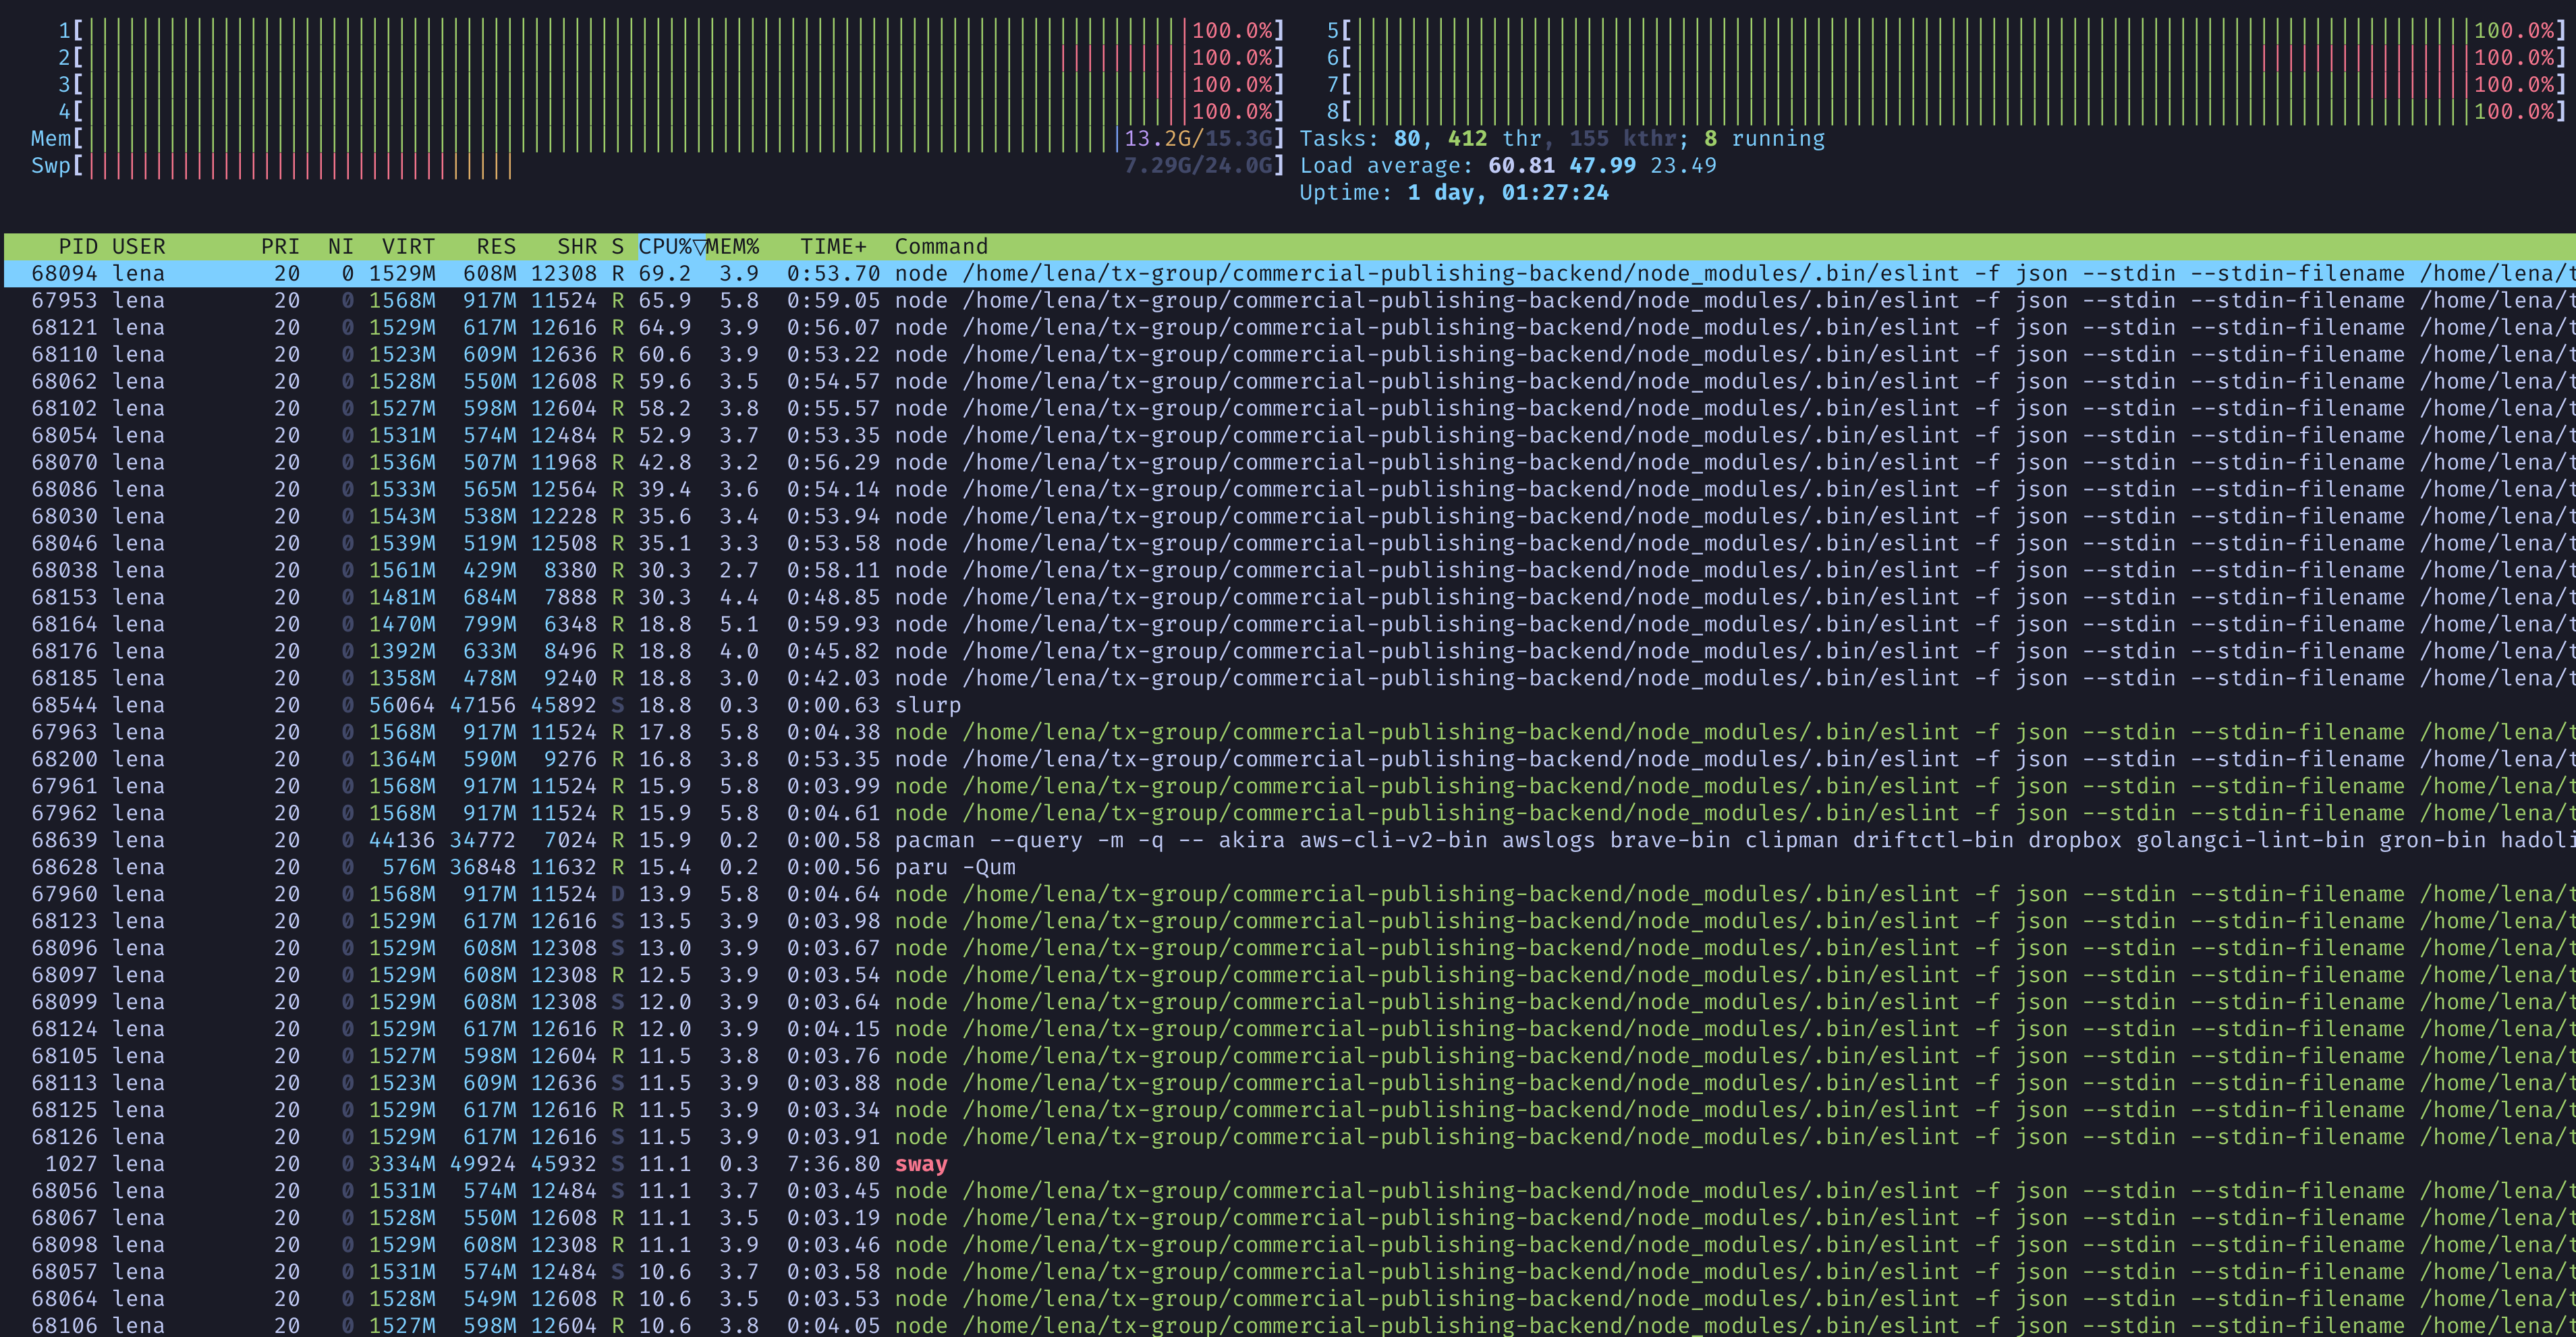Sort processes by the PID column header

tap(78, 246)
